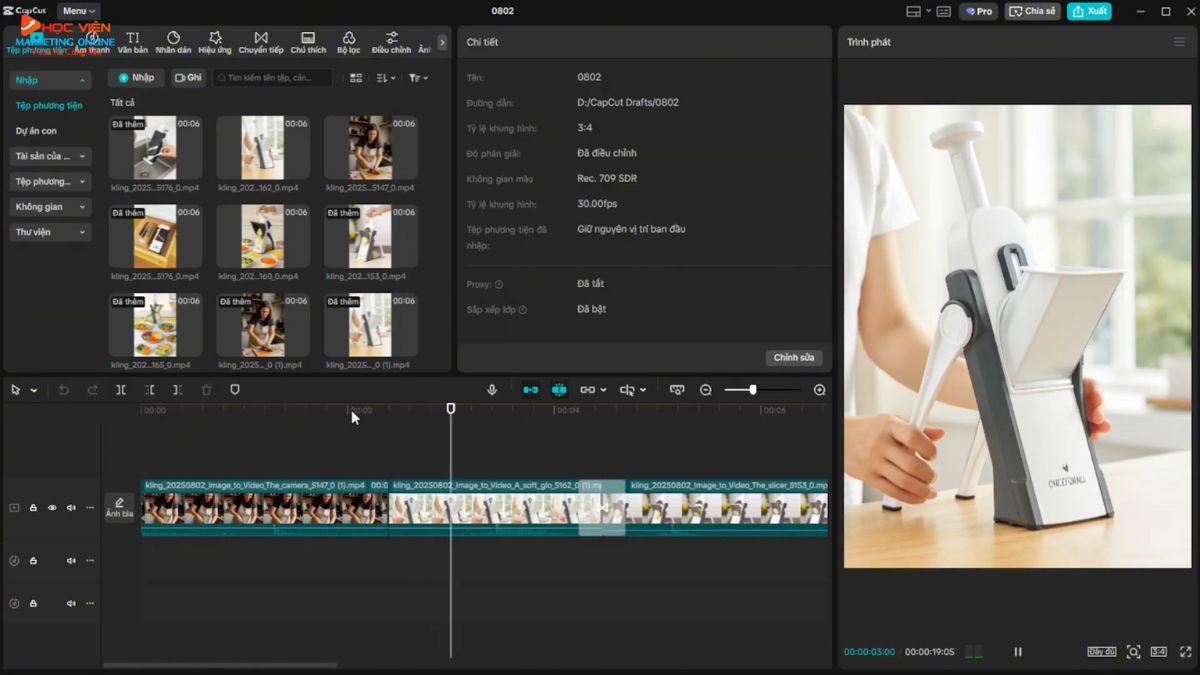Open the media filter dropdown
The image size is (1200, 675).
click(419, 78)
